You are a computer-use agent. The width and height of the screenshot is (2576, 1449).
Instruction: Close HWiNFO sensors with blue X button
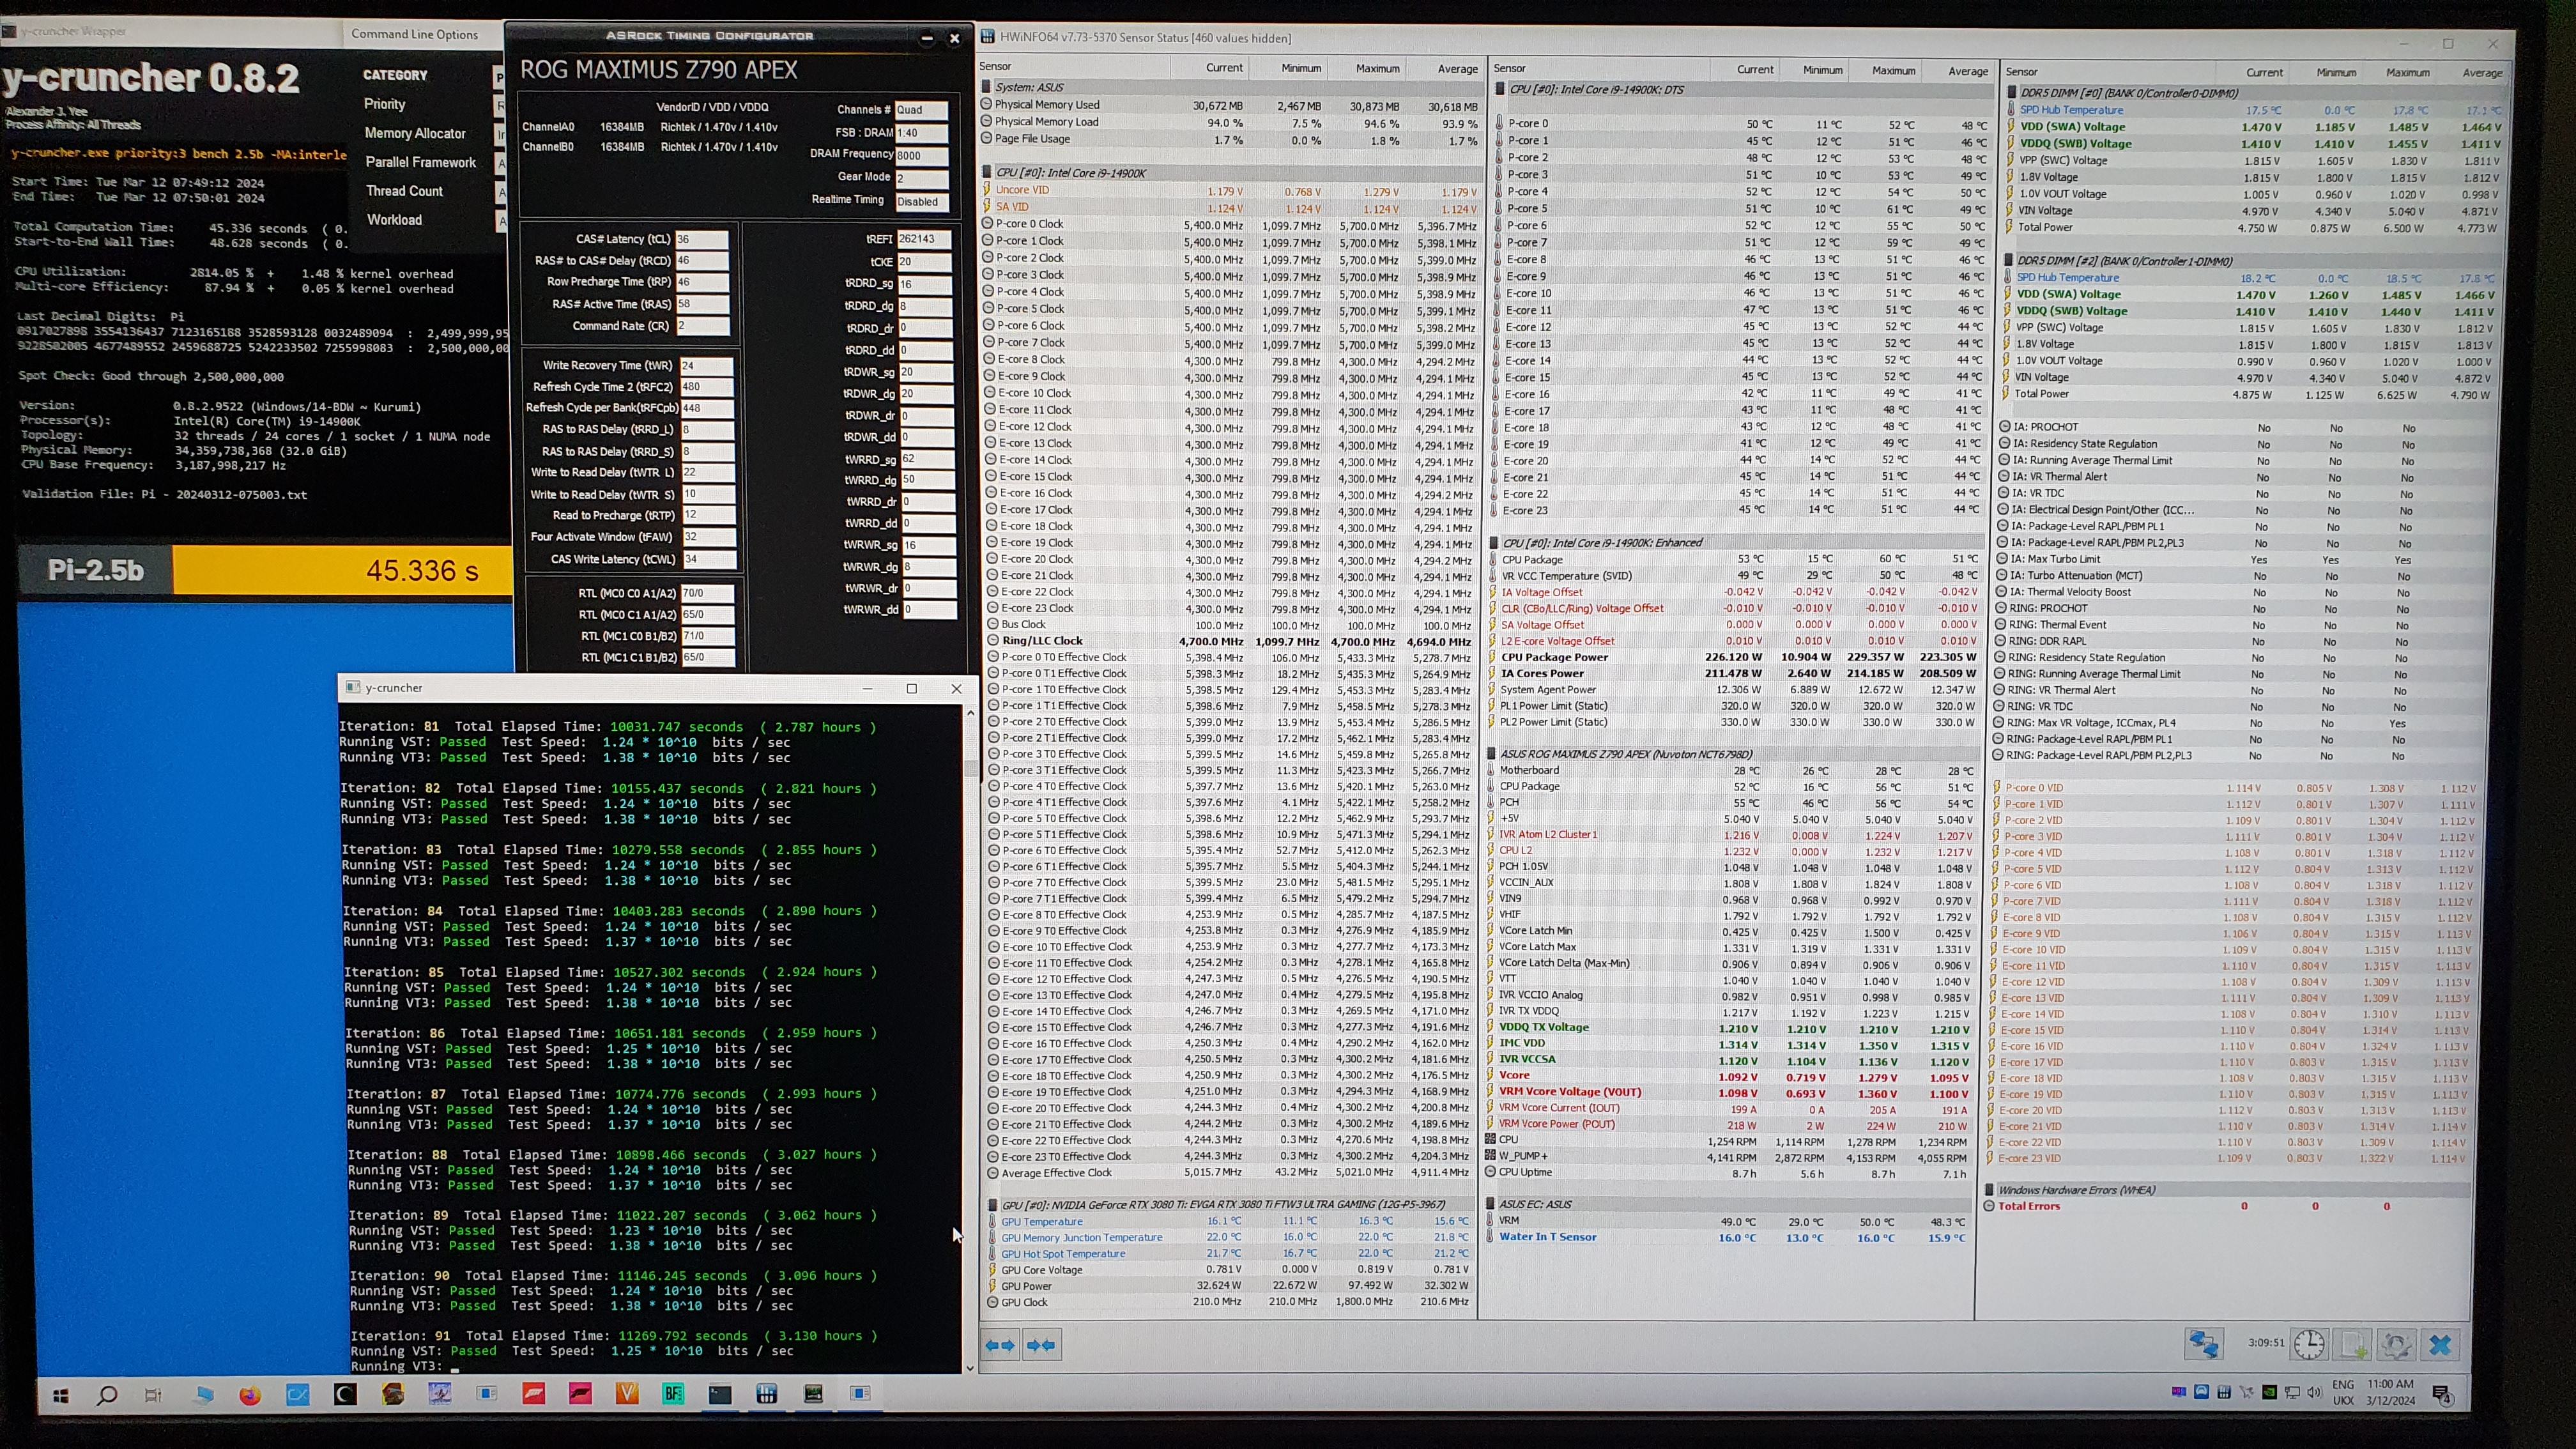point(2439,1345)
